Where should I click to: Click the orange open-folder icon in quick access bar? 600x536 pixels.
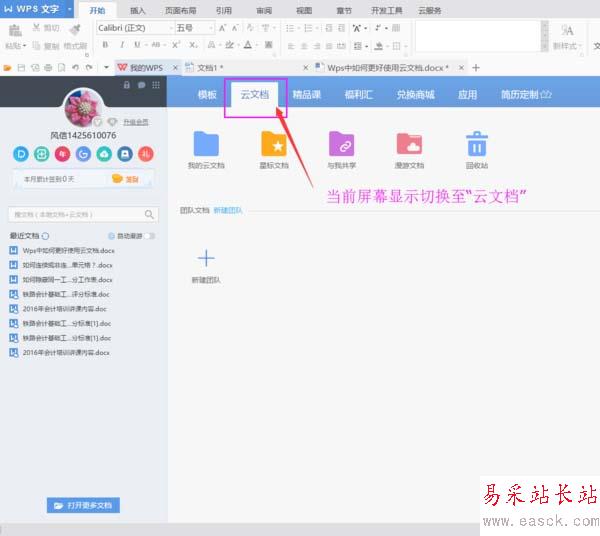(x=7, y=68)
